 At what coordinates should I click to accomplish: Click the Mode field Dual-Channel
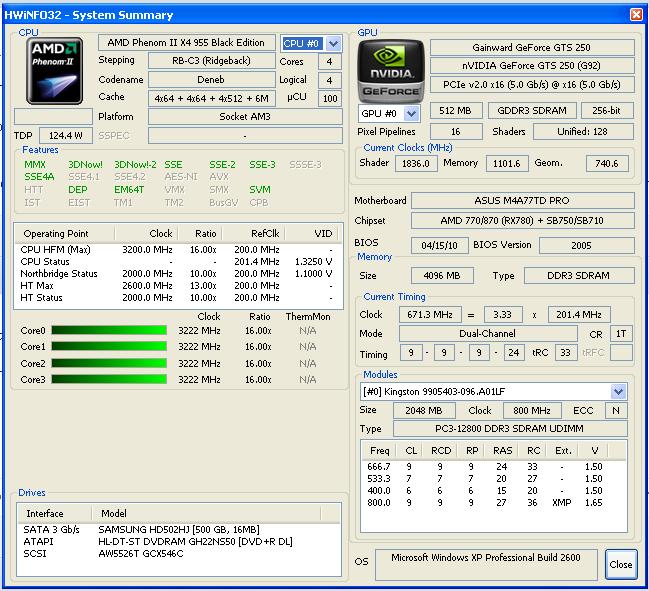click(x=488, y=334)
